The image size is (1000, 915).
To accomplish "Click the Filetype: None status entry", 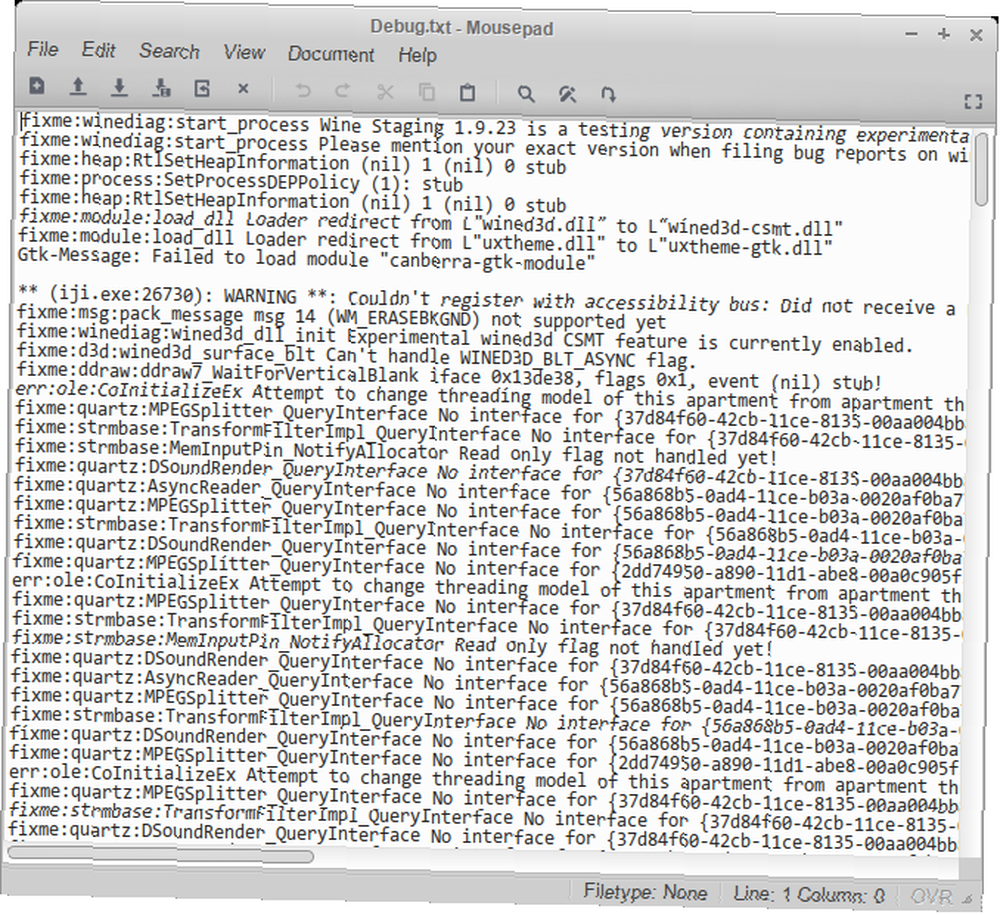I will (645, 892).
